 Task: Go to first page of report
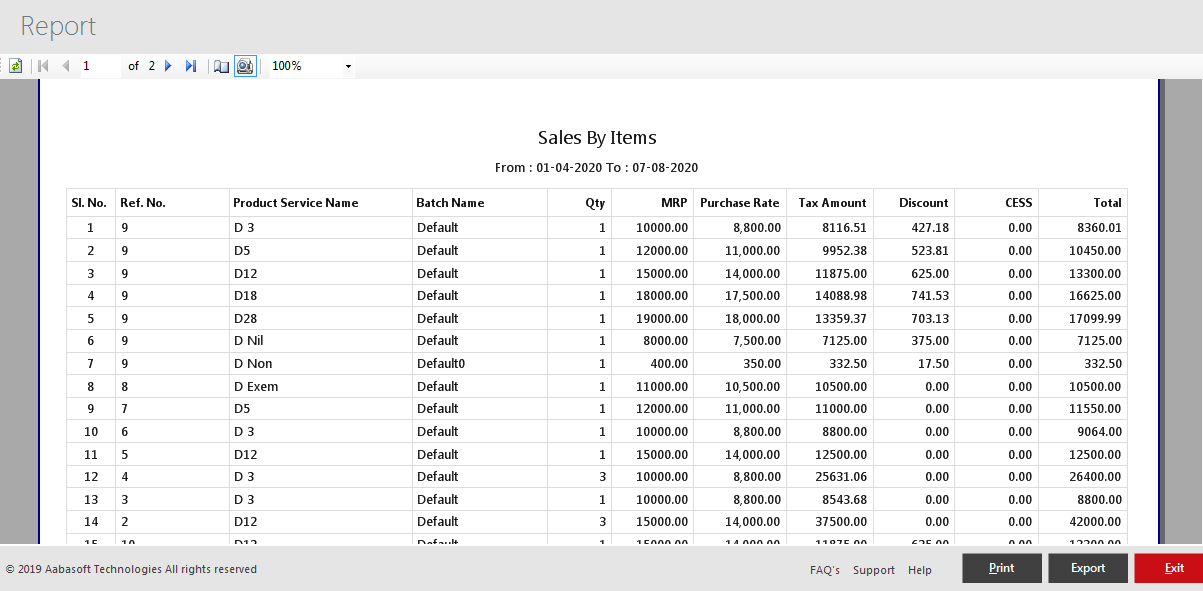(43, 66)
